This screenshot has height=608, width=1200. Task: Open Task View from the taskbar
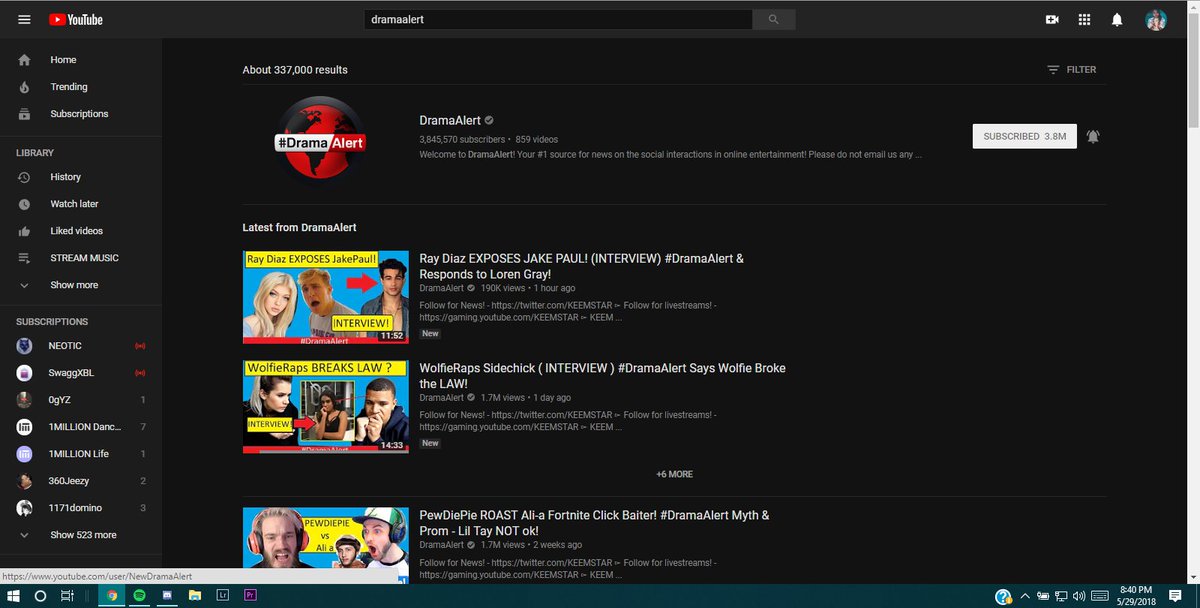(67, 595)
